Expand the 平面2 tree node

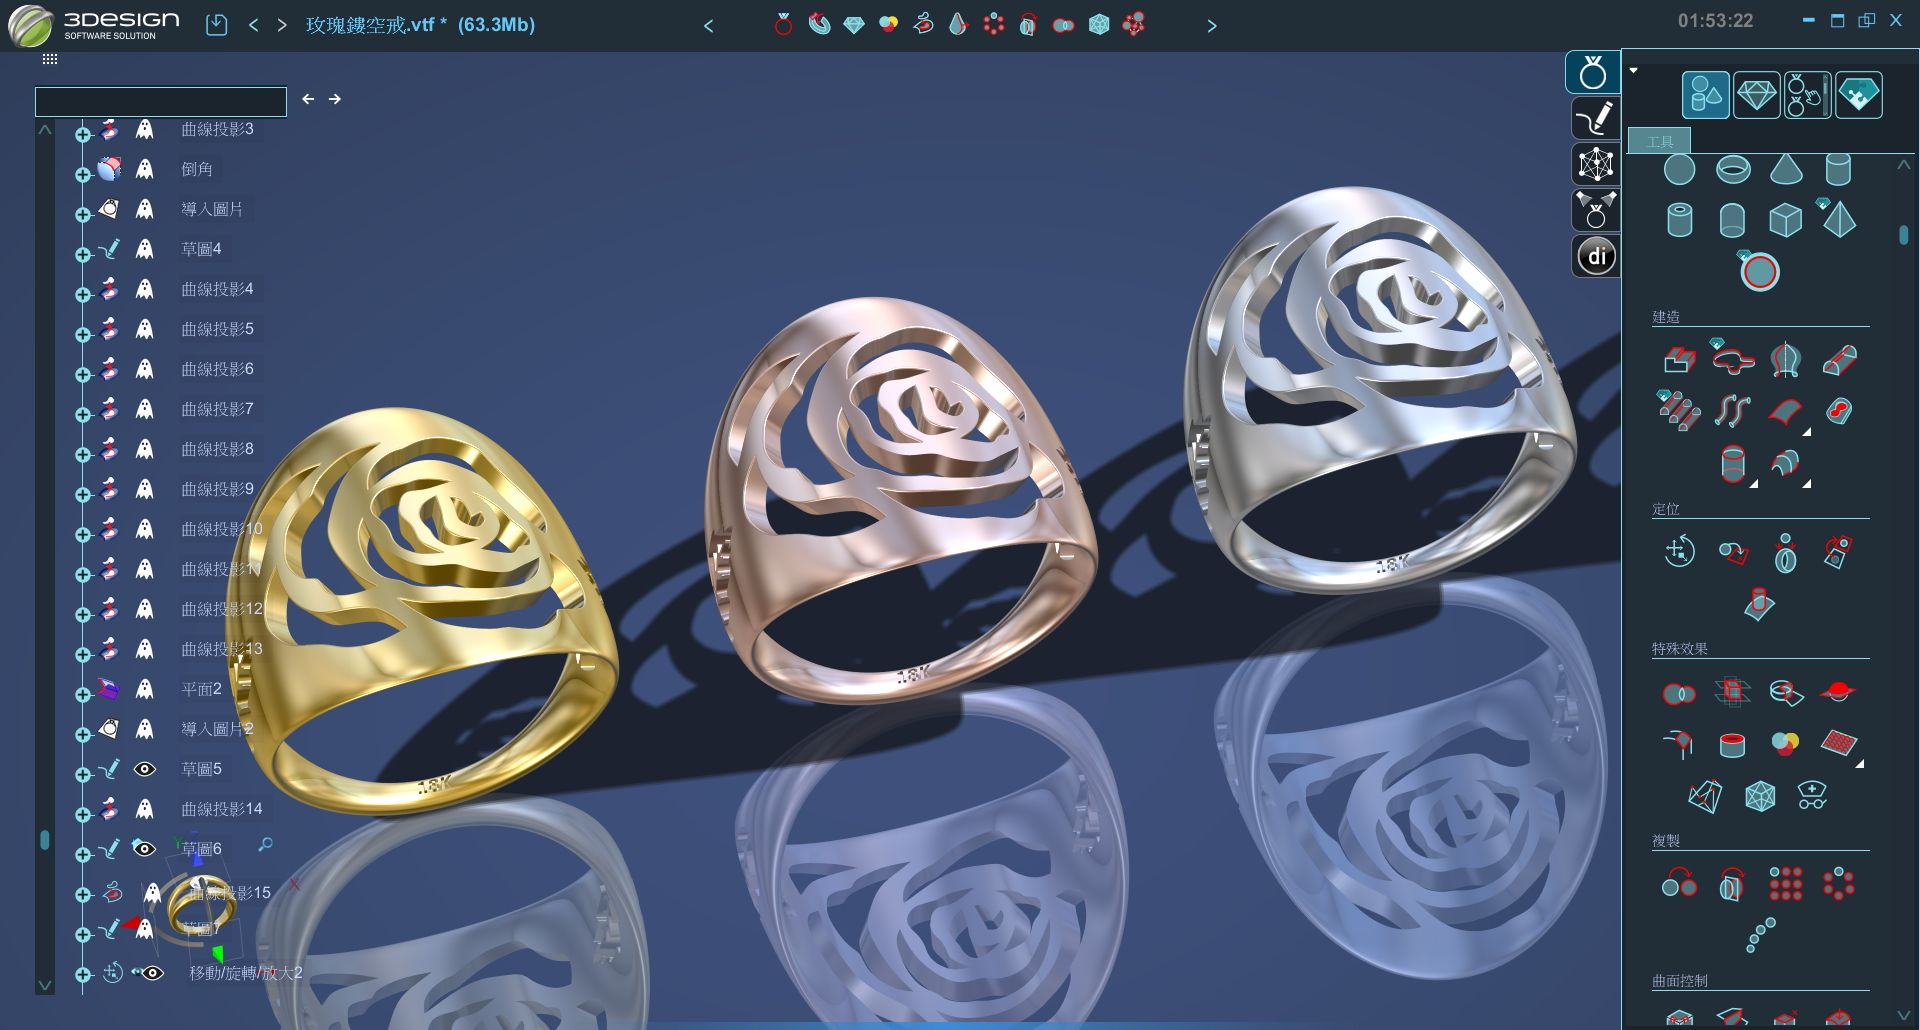coord(83,694)
